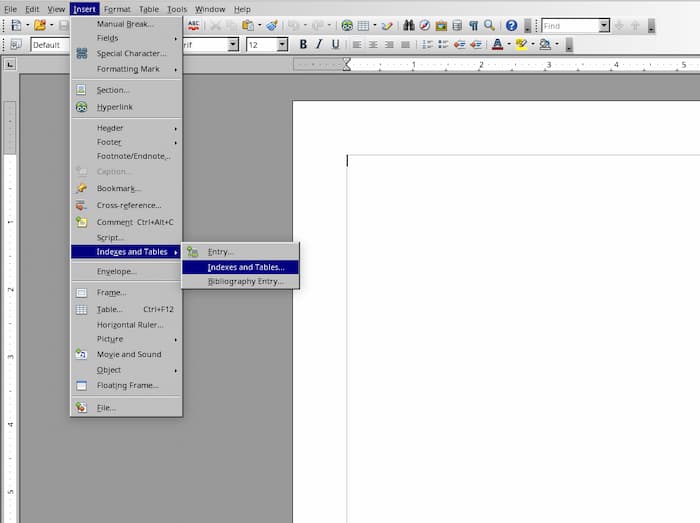This screenshot has height=523, width=700.
Task: Click Hyperlink in the Insert menu
Action: coord(114,107)
